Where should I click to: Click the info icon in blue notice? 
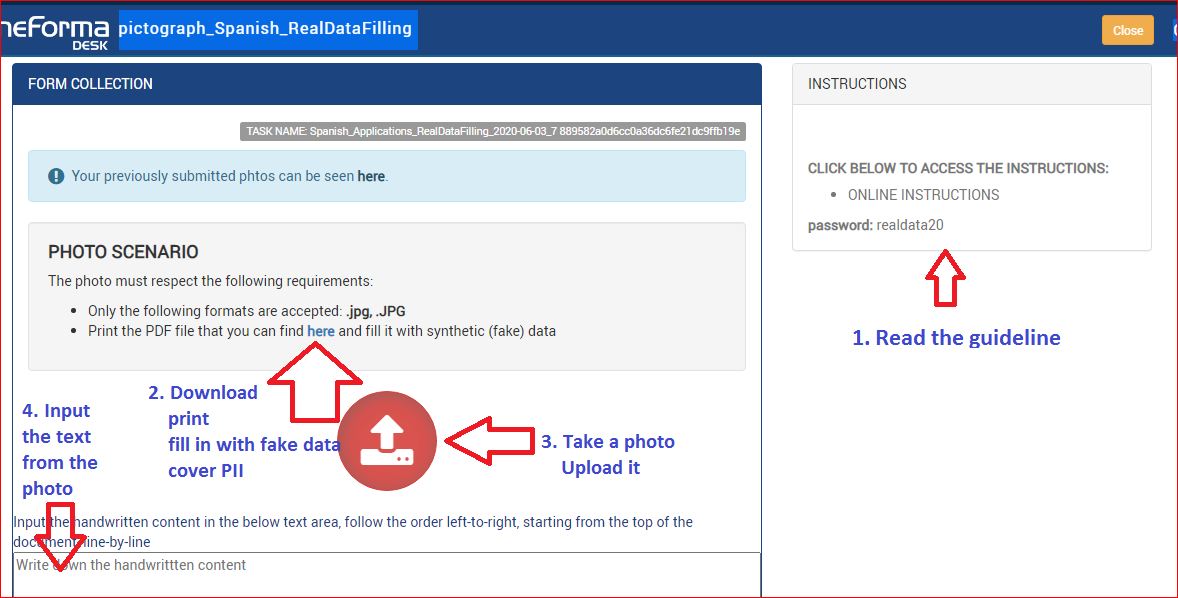click(x=56, y=176)
